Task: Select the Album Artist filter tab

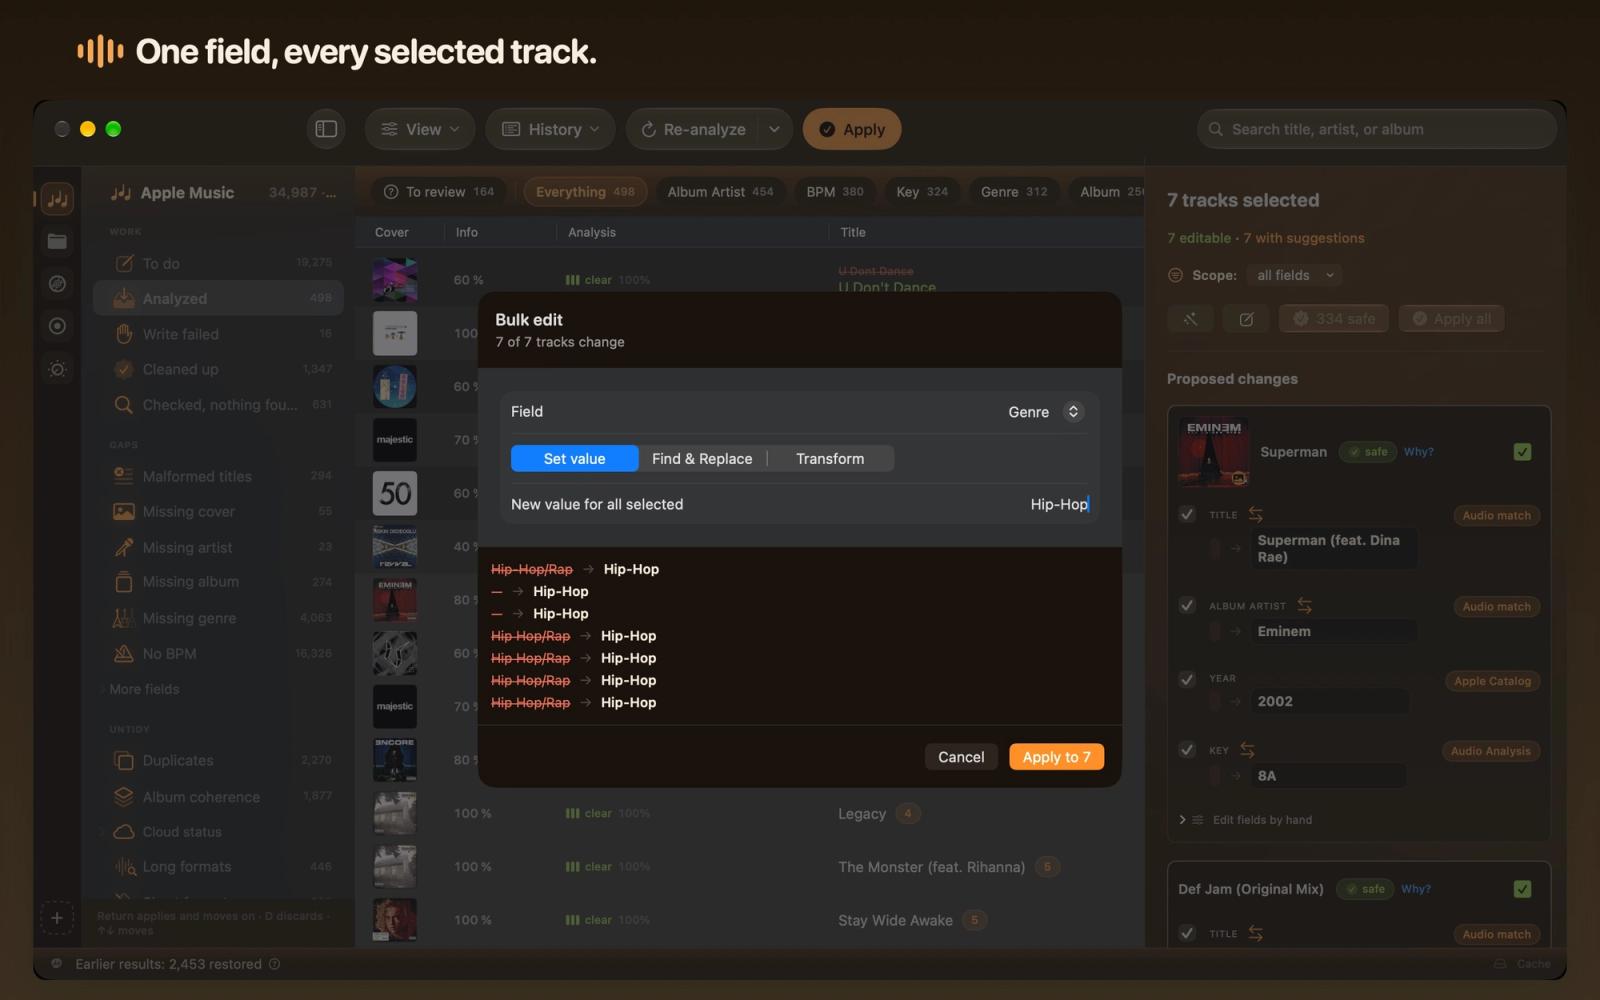Action: [x=720, y=192]
